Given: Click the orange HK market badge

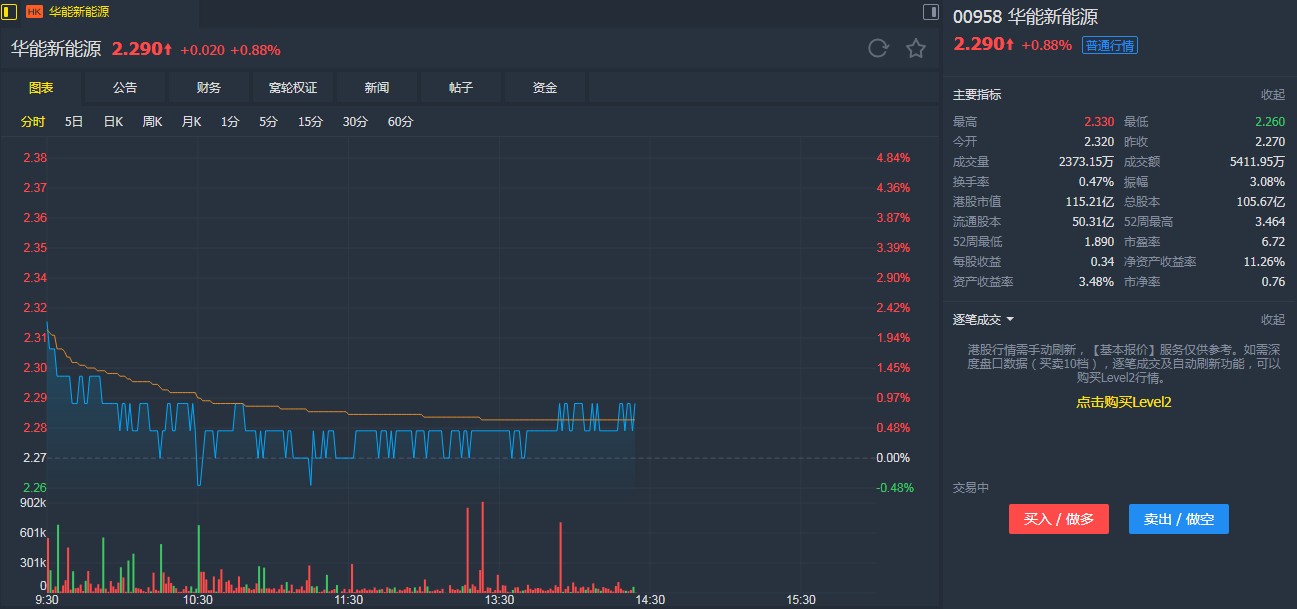Looking at the screenshot, I should click(34, 12).
